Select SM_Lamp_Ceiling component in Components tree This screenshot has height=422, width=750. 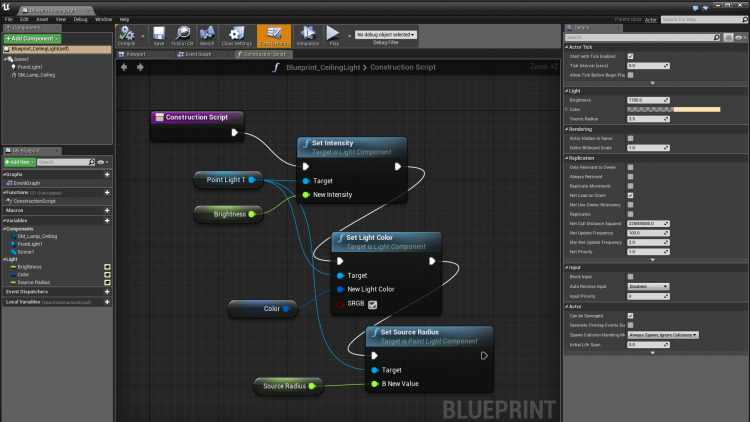point(36,75)
